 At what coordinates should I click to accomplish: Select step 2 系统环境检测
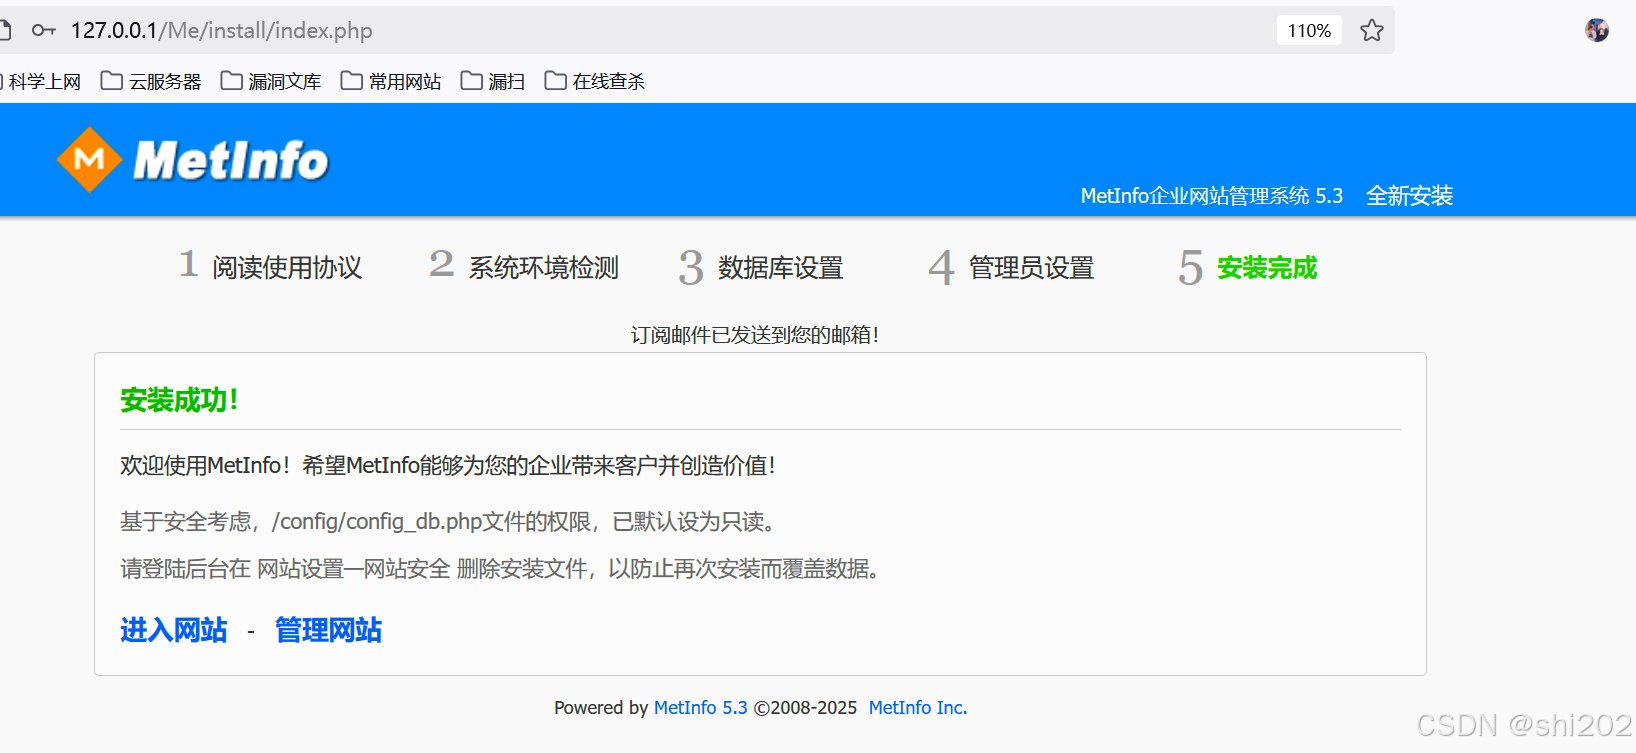click(524, 266)
